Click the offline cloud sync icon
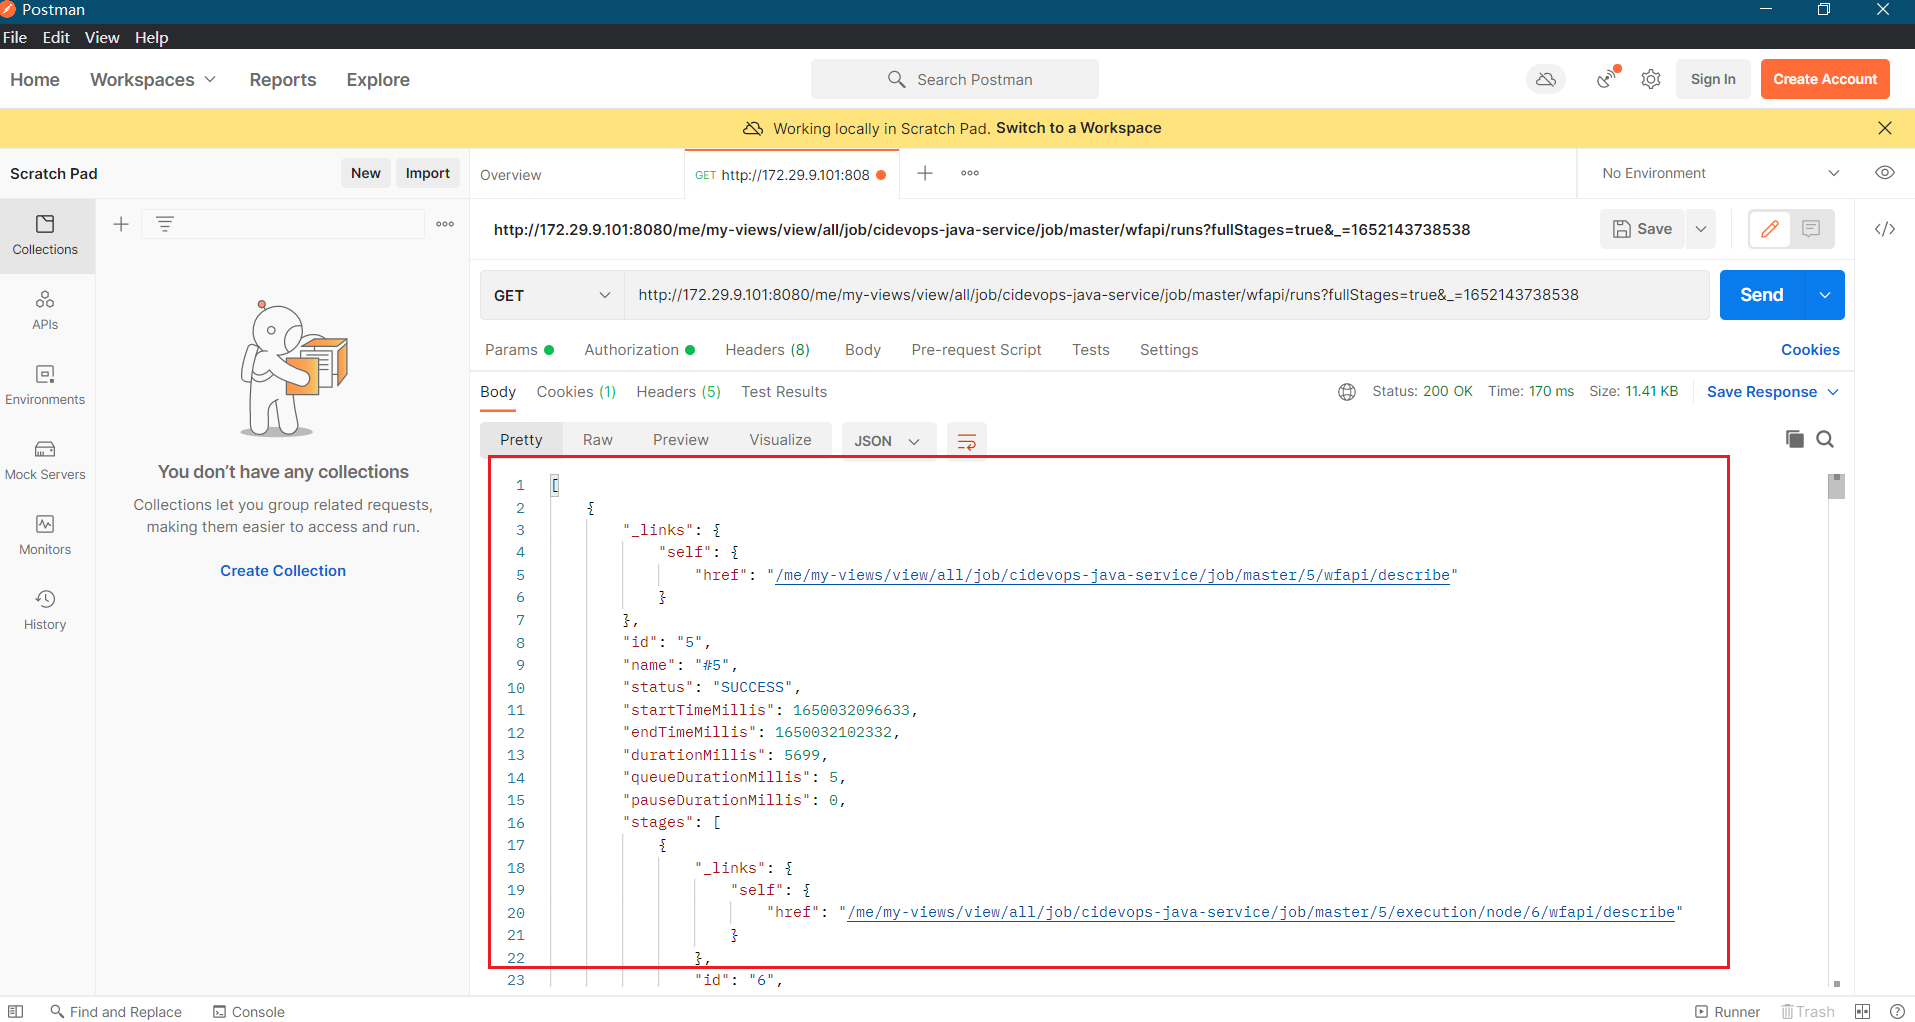The width and height of the screenshot is (1915, 1022). pyautogui.click(x=1546, y=79)
